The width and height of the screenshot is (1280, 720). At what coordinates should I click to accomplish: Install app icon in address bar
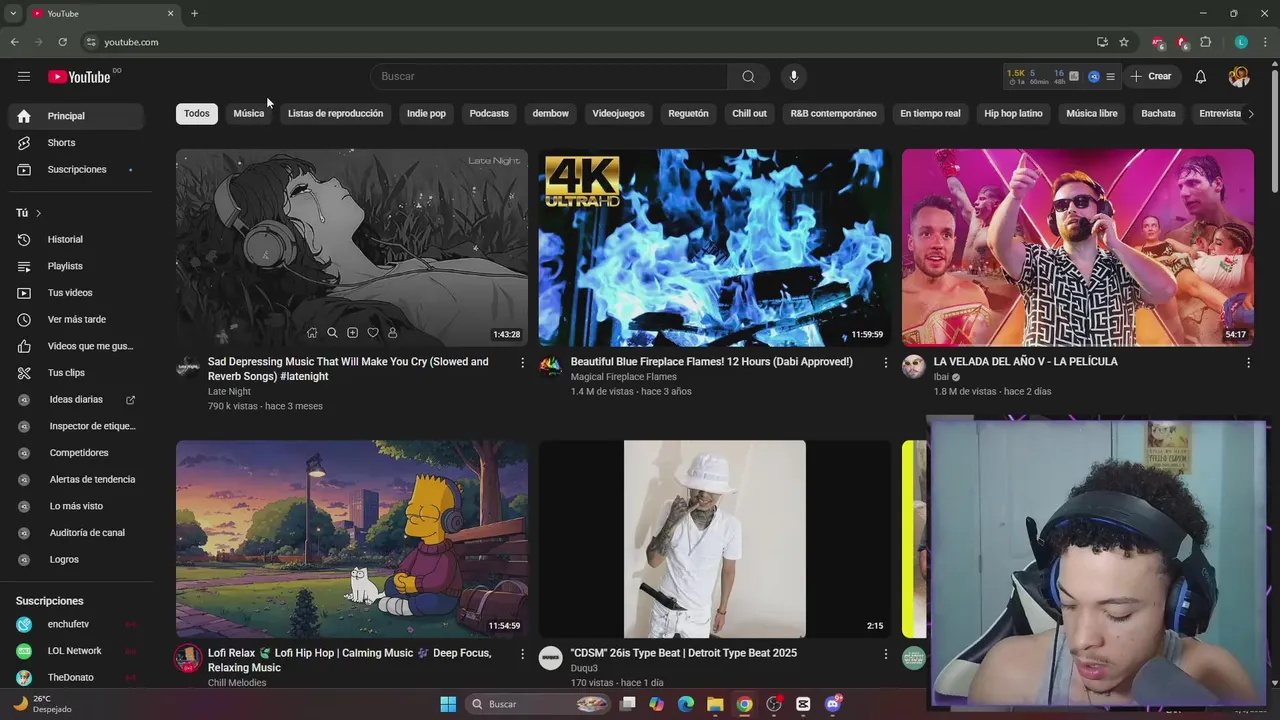pos(1102,42)
